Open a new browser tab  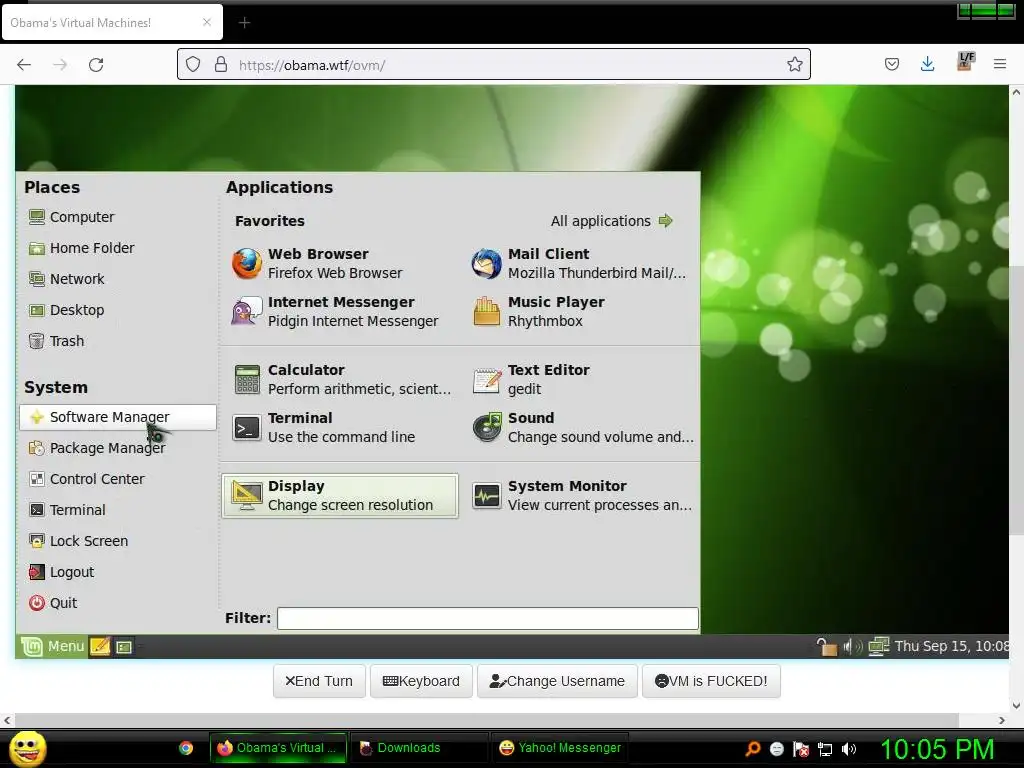244,23
